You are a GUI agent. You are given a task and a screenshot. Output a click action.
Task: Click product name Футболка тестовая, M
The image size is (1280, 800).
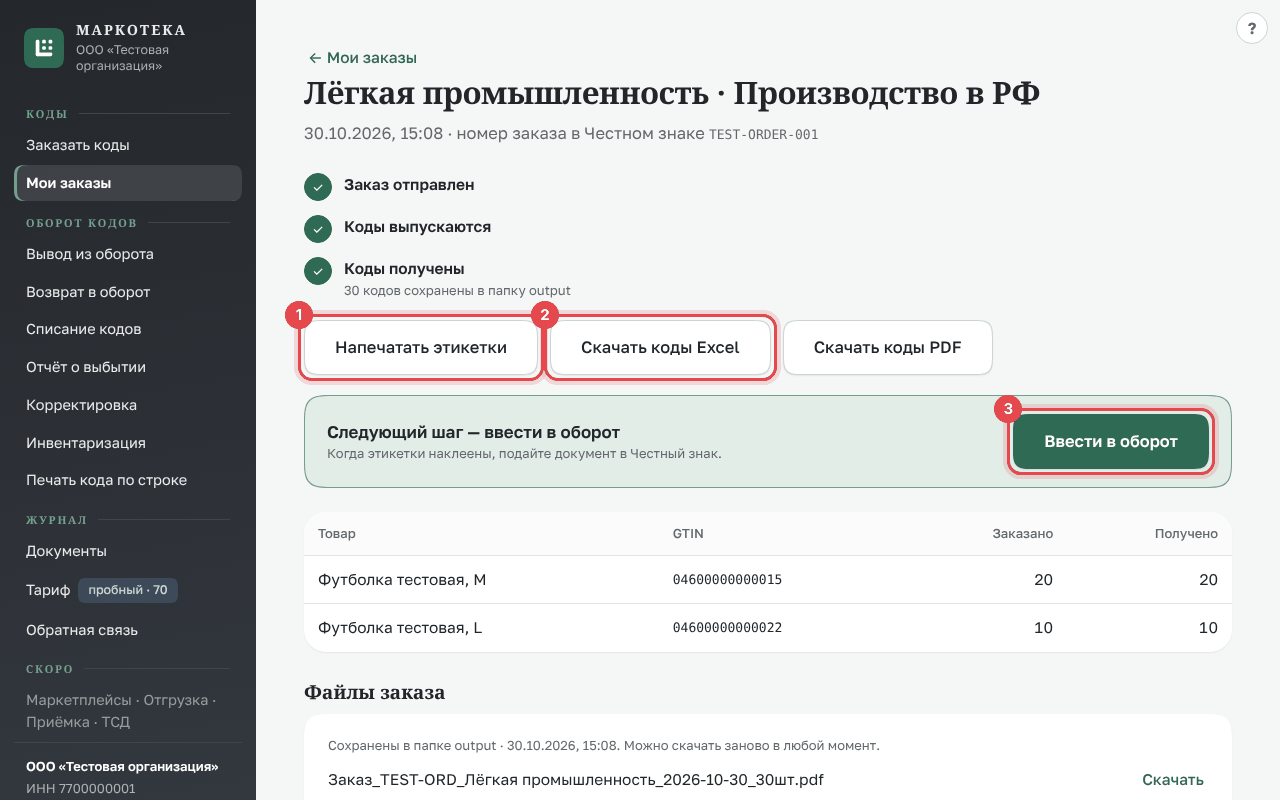(x=402, y=580)
